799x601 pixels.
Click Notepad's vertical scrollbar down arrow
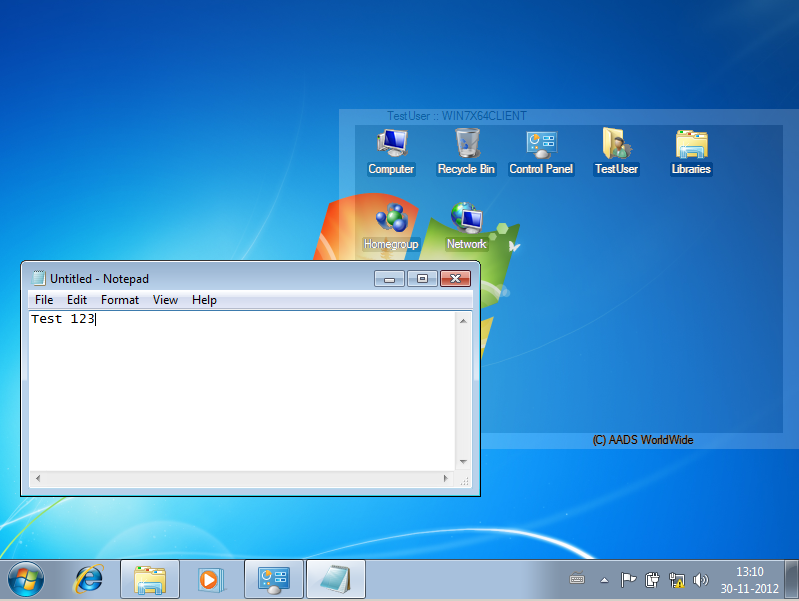click(463, 461)
